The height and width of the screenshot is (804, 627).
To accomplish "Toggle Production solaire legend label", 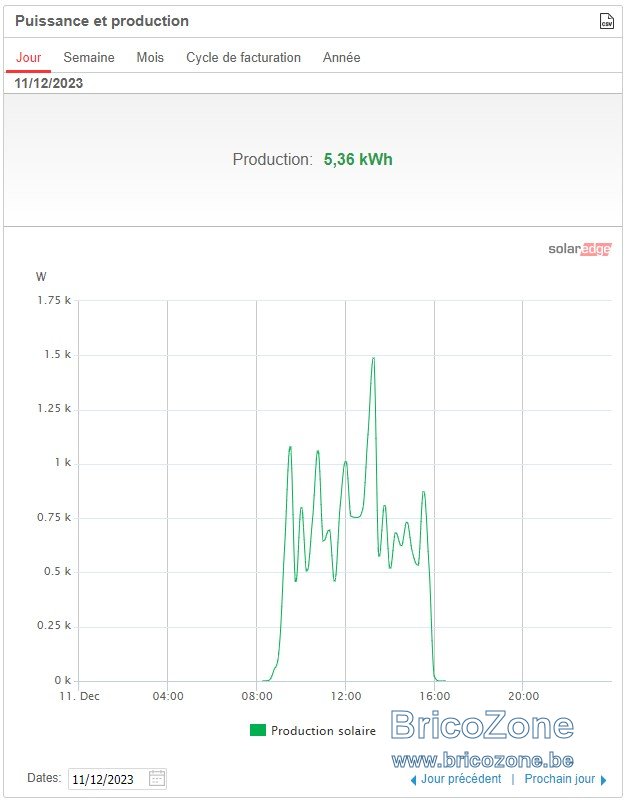I will pos(323,730).
